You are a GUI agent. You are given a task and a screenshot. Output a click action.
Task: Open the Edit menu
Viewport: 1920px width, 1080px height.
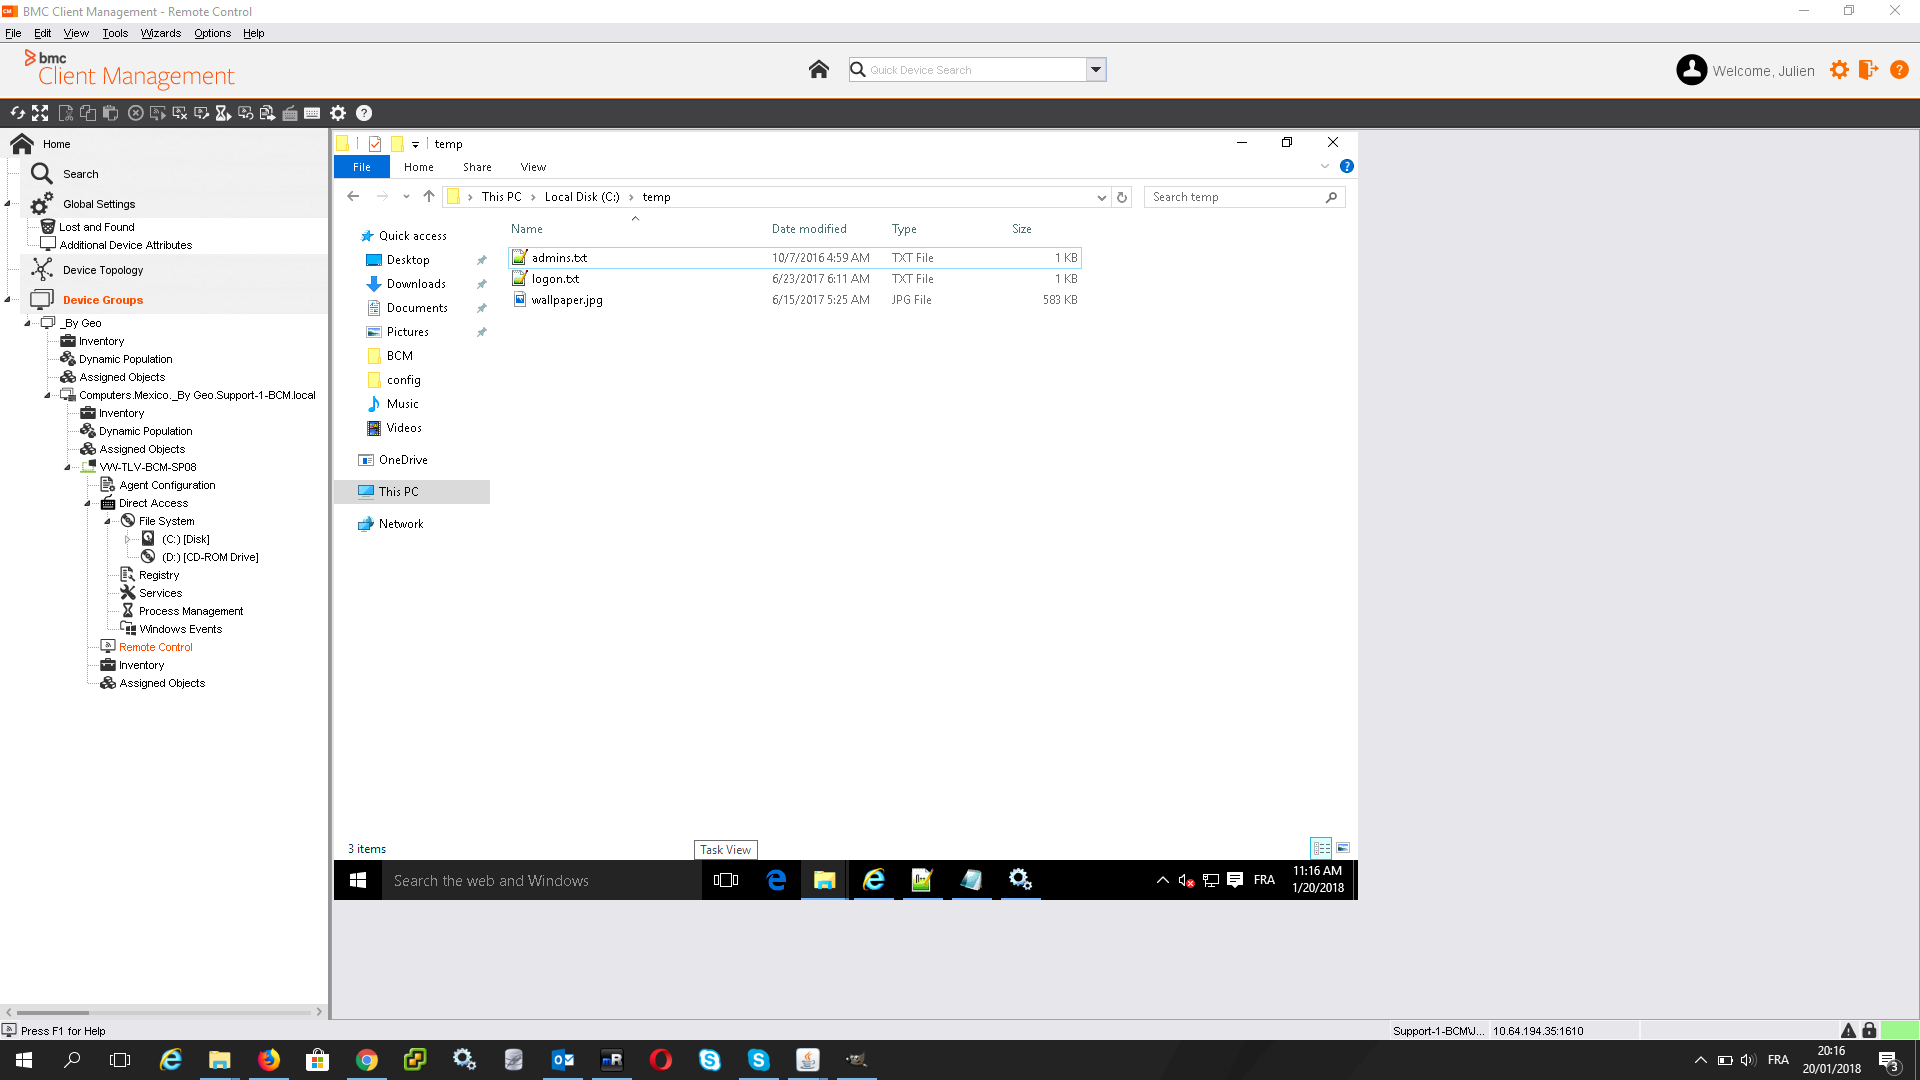tap(42, 33)
